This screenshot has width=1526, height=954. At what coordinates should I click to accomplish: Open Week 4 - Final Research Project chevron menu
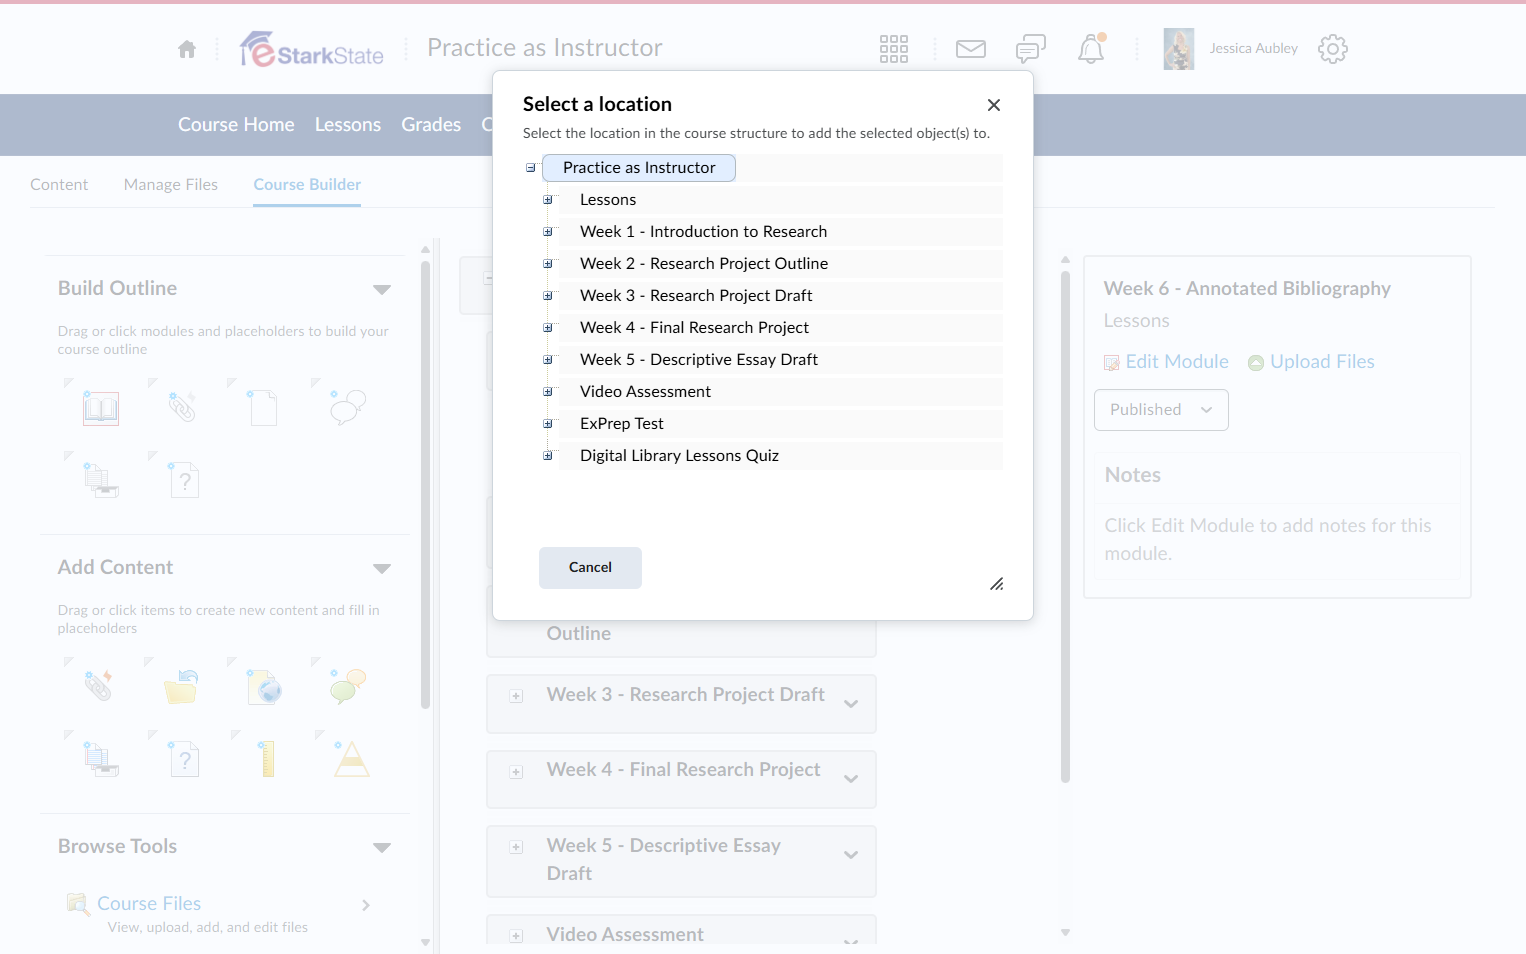tap(851, 779)
